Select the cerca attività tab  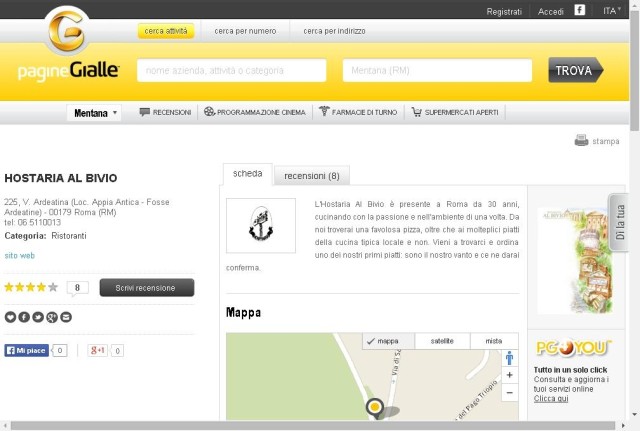166,31
